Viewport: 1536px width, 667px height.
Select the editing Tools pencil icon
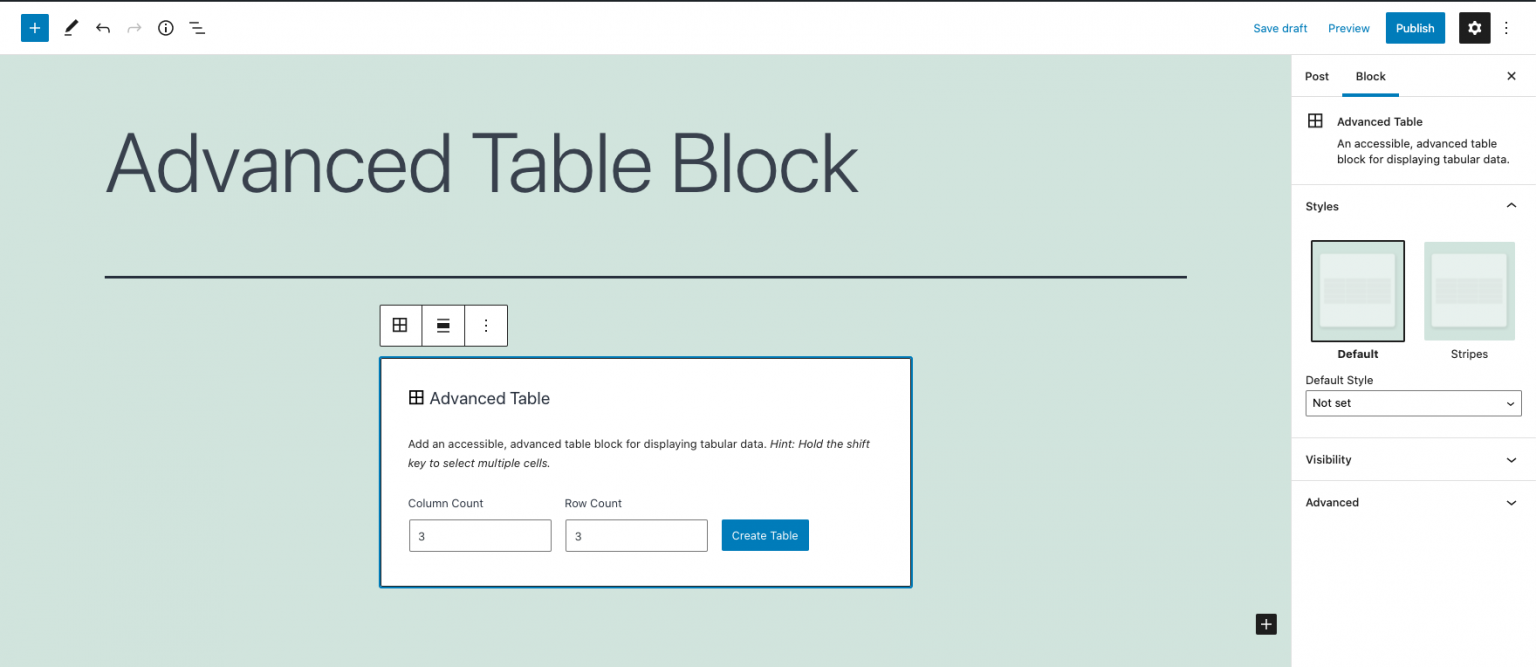coord(70,27)
